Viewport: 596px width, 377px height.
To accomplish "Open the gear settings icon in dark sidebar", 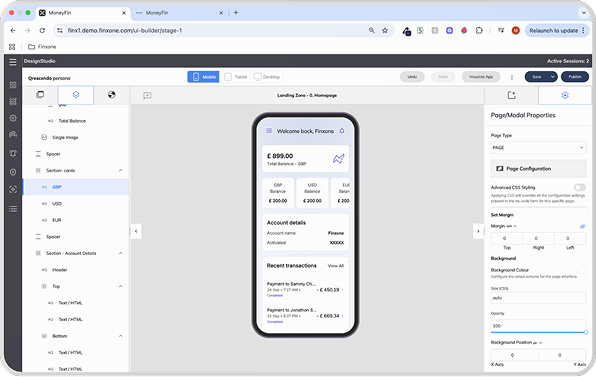I will click(x=13, y=118).
